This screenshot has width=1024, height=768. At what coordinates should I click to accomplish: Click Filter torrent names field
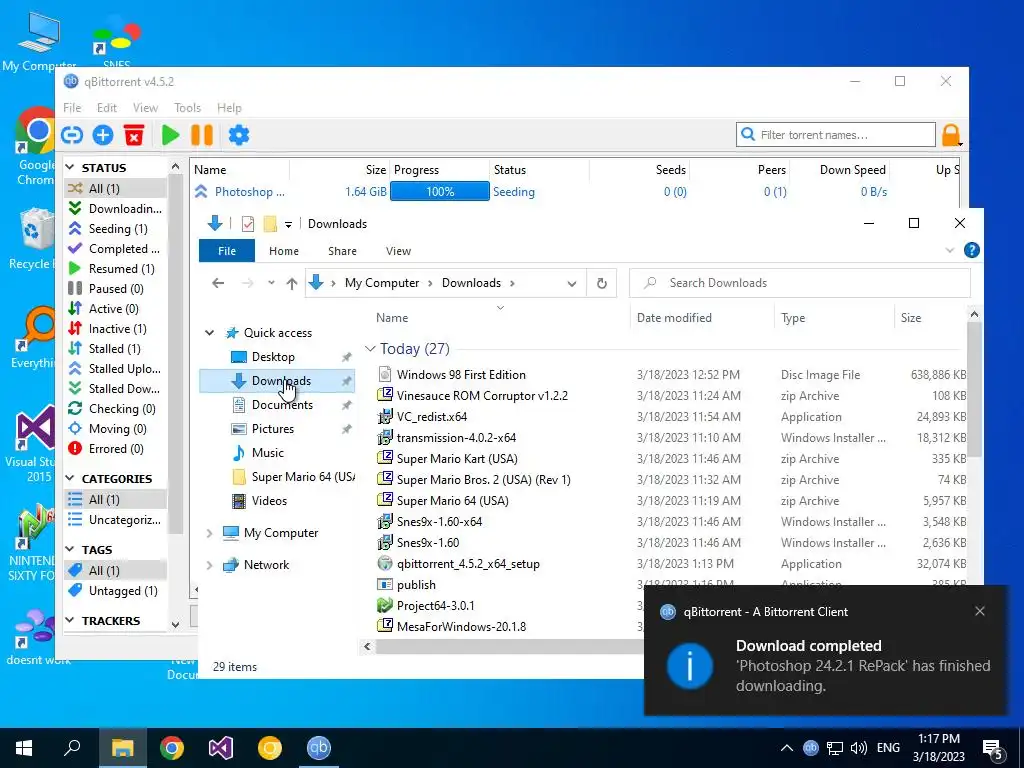[836, 135]
